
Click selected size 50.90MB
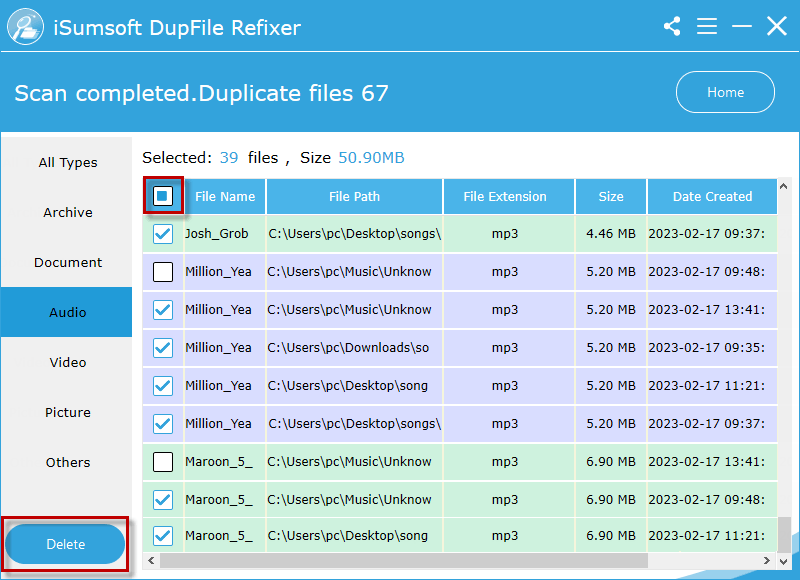tap(371, 158)
